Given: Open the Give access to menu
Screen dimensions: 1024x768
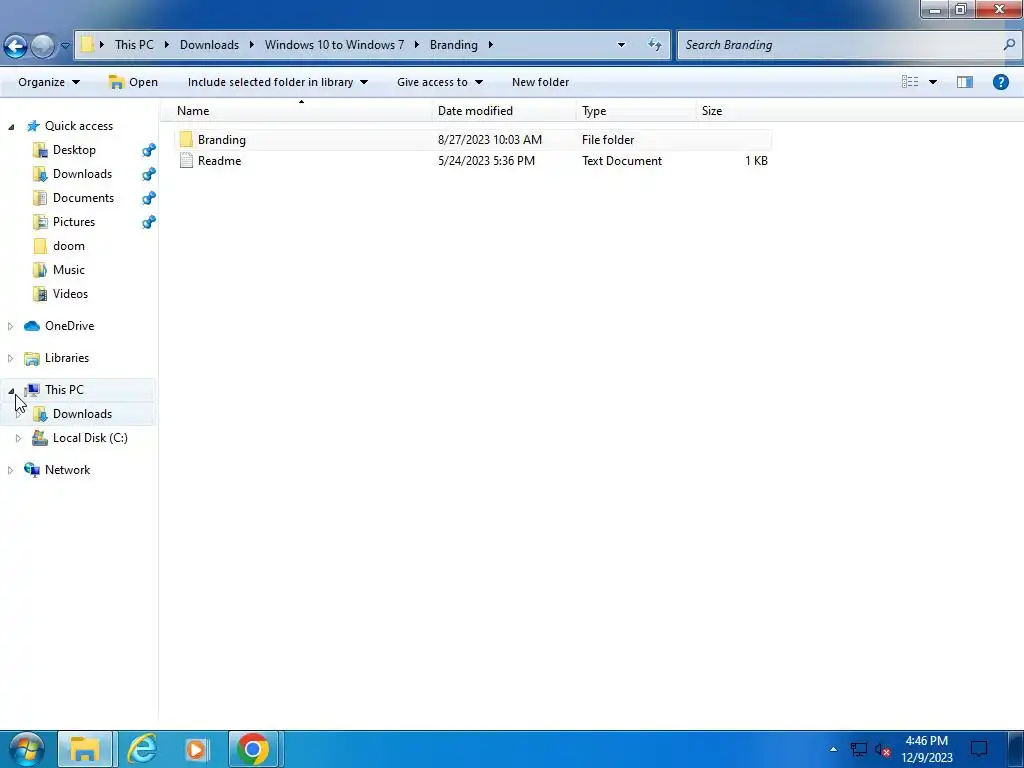Looking at the screenshot, I should pos(440,82).
